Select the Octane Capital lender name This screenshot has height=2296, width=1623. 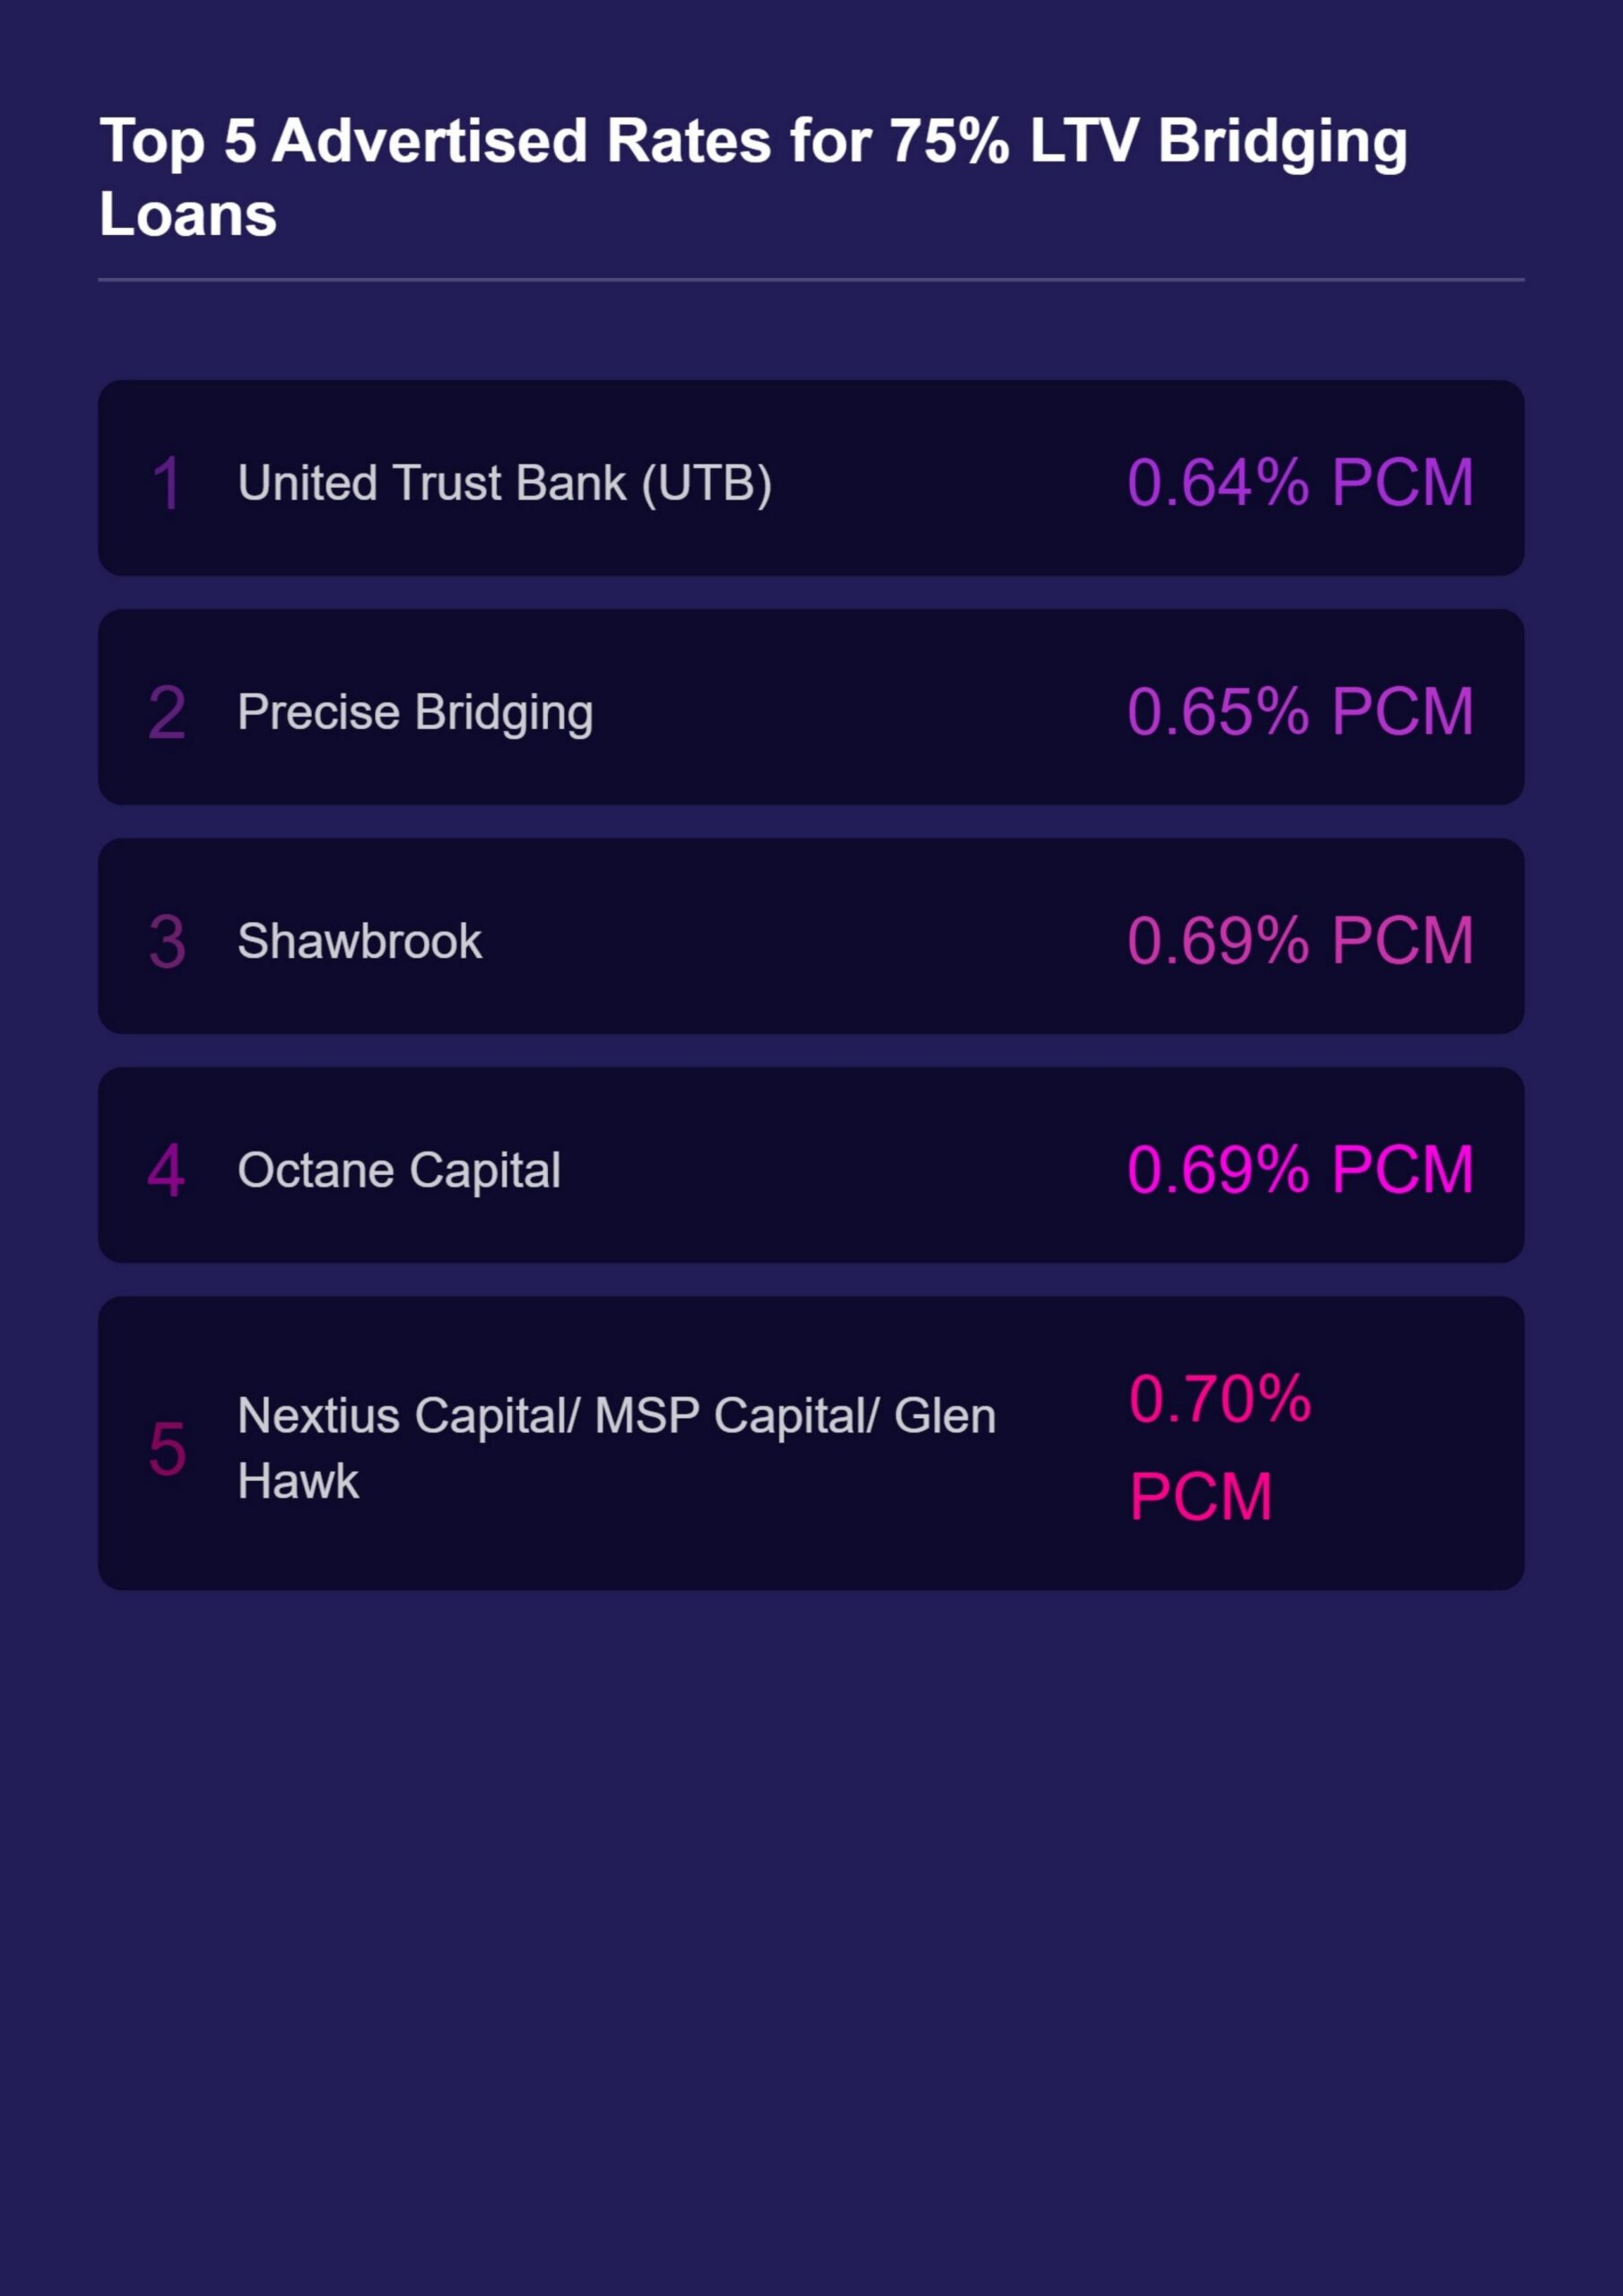pos(399,1170)
